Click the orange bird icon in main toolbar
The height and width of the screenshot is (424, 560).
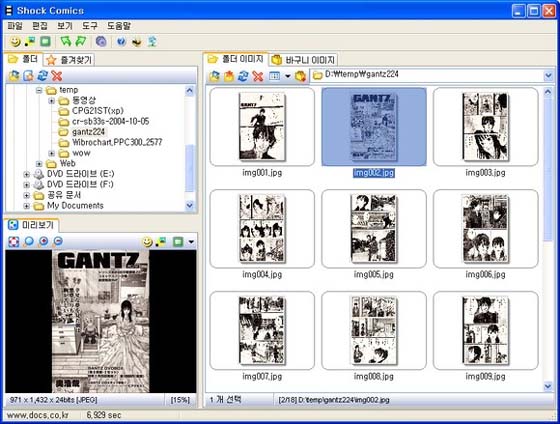click(x=136, y=42)
